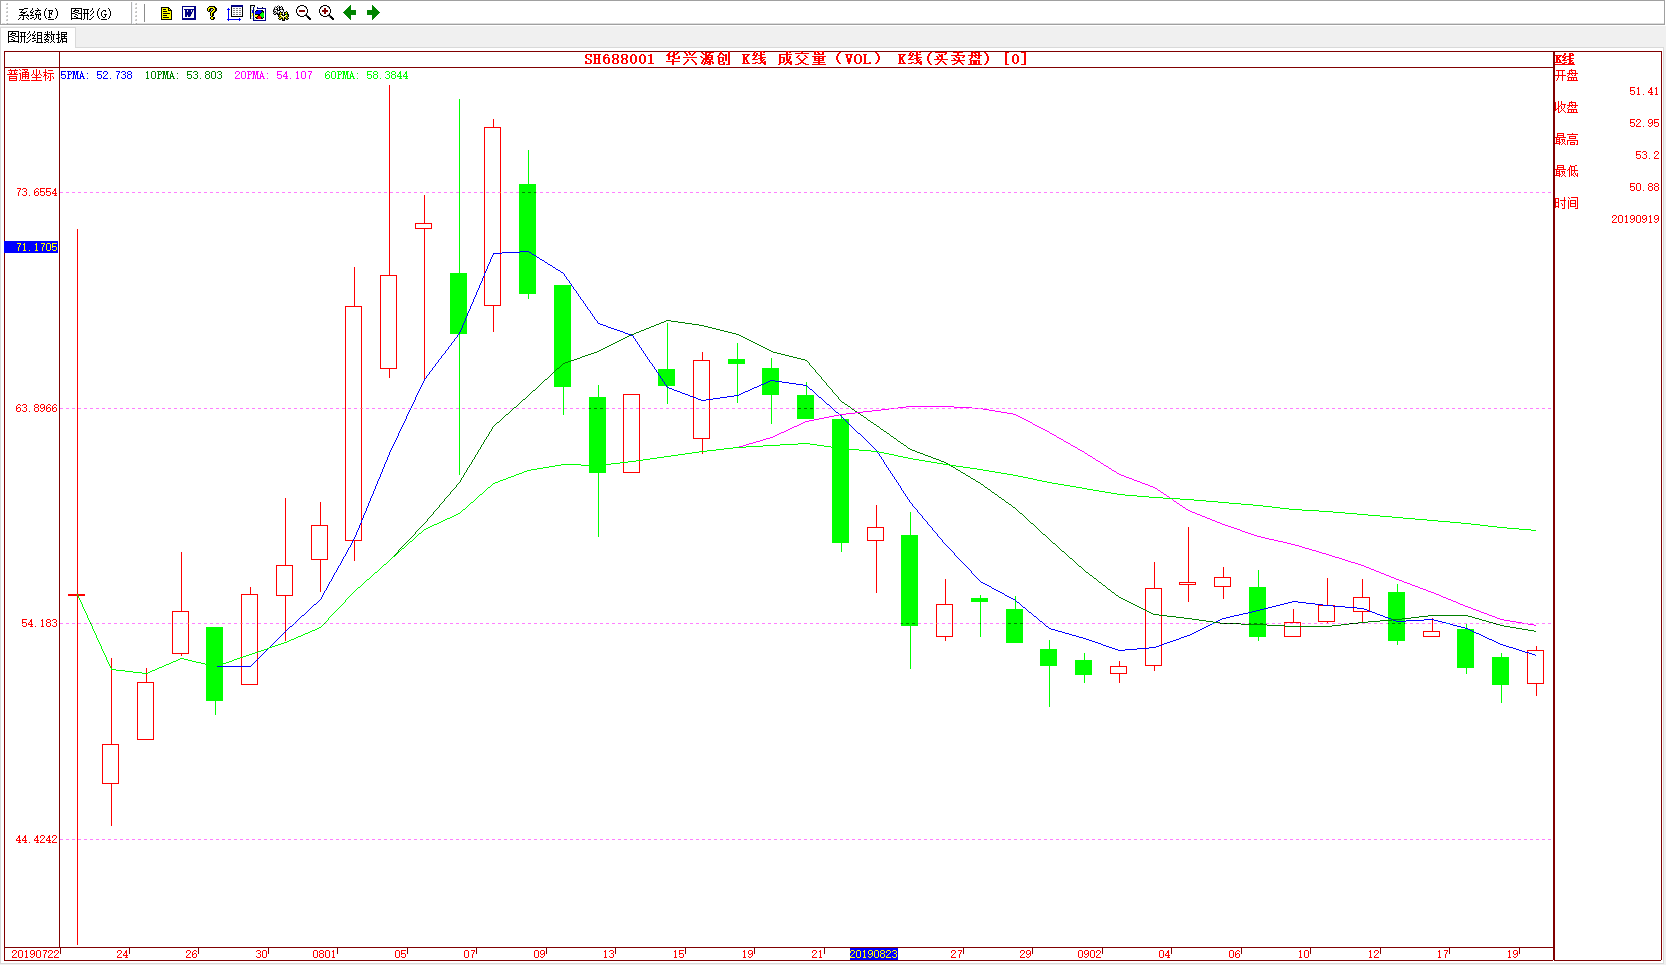The image size is (1666, 965).
Task: Select the 5PMA: 52.738 indicator label
Action: point(97,75)
